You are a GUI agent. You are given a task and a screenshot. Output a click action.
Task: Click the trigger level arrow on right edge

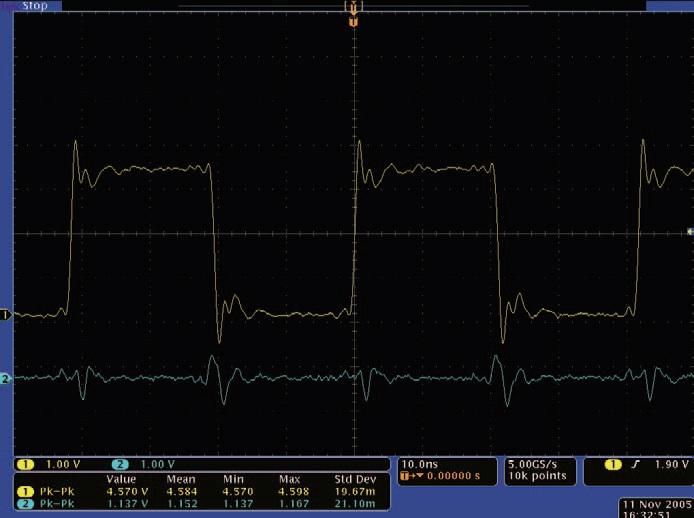689,232
